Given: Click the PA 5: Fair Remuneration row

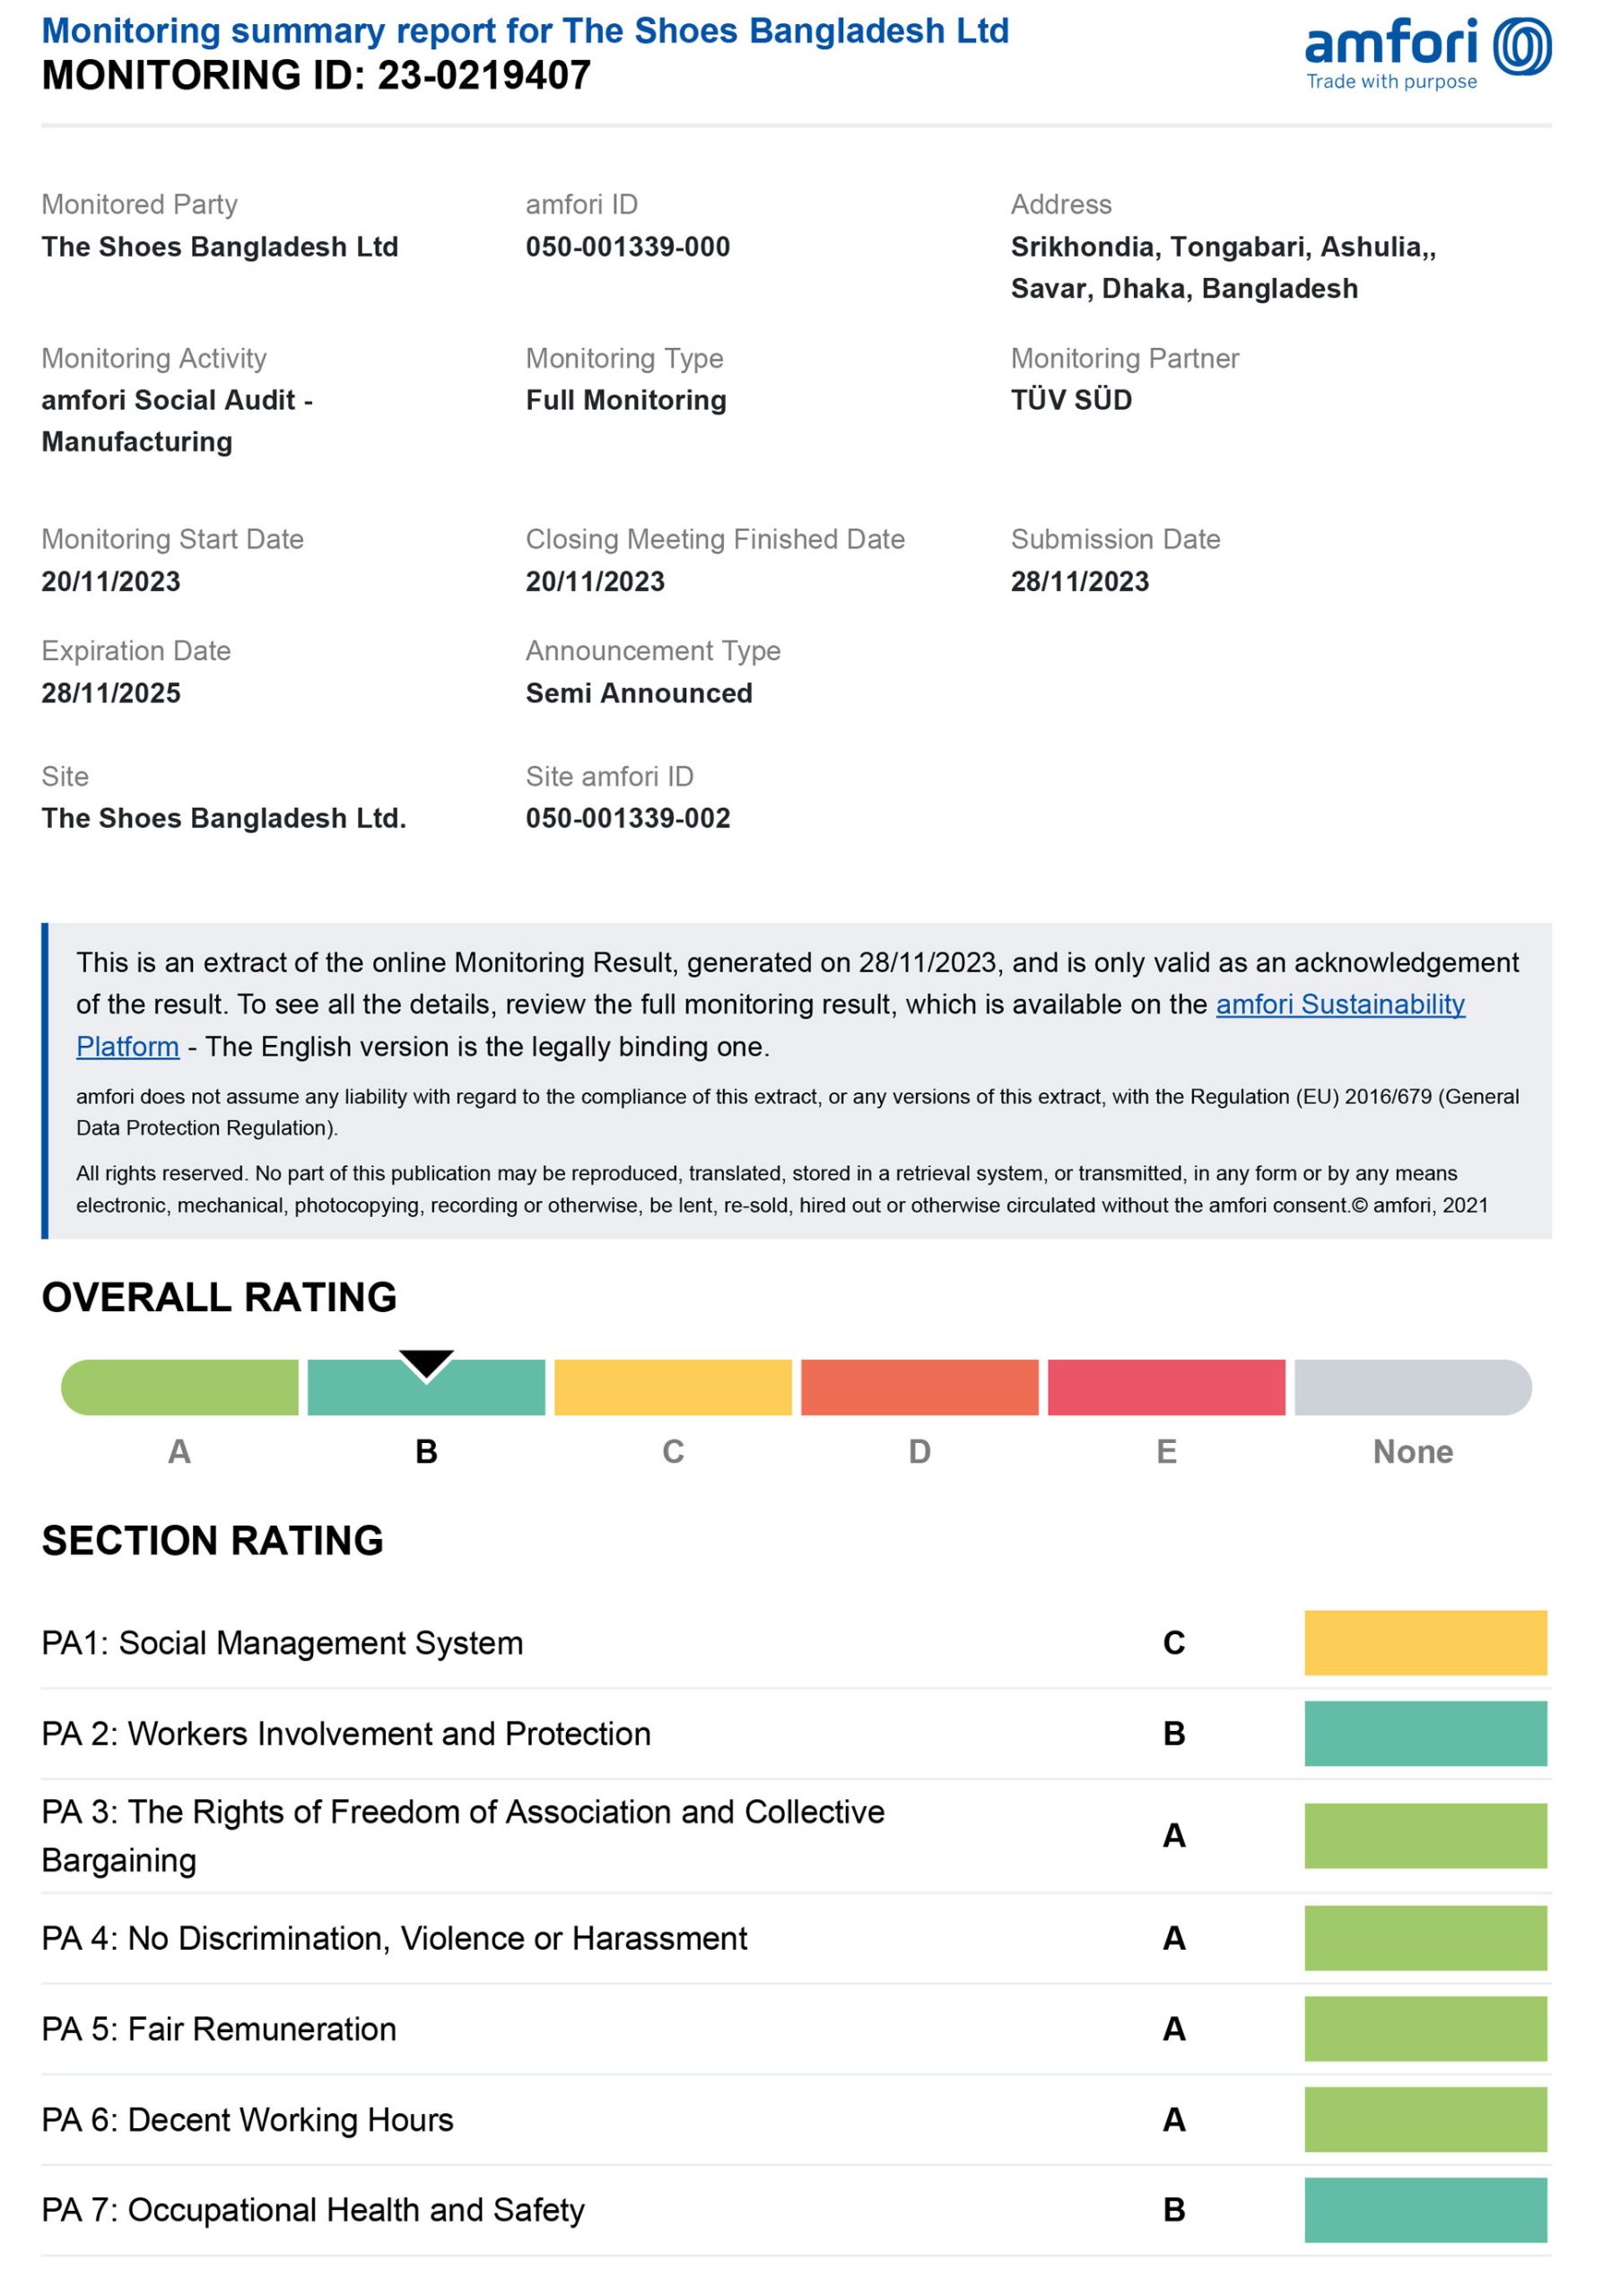Looking at the screenshot, I should coord(796,2029).
